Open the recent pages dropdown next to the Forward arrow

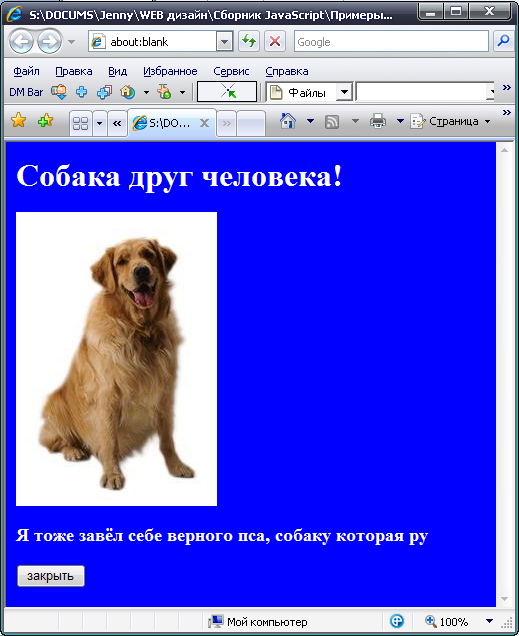tap(72, 42)
